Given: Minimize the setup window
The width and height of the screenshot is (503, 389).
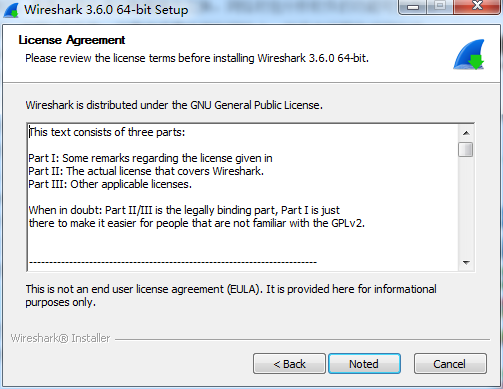Looking at the screenshot, I should pos(413,7).
